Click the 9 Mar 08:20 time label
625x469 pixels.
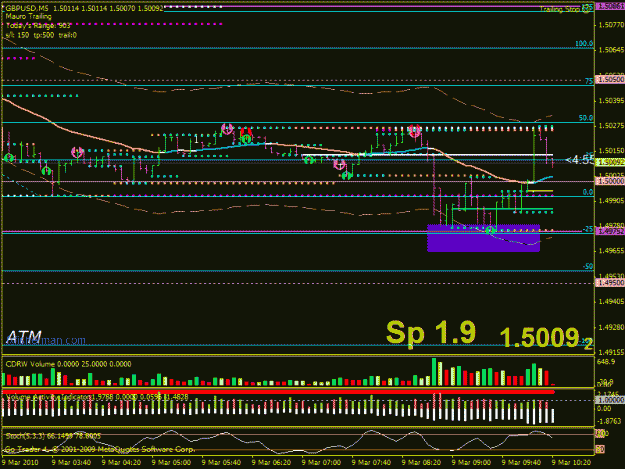point(422,463)
